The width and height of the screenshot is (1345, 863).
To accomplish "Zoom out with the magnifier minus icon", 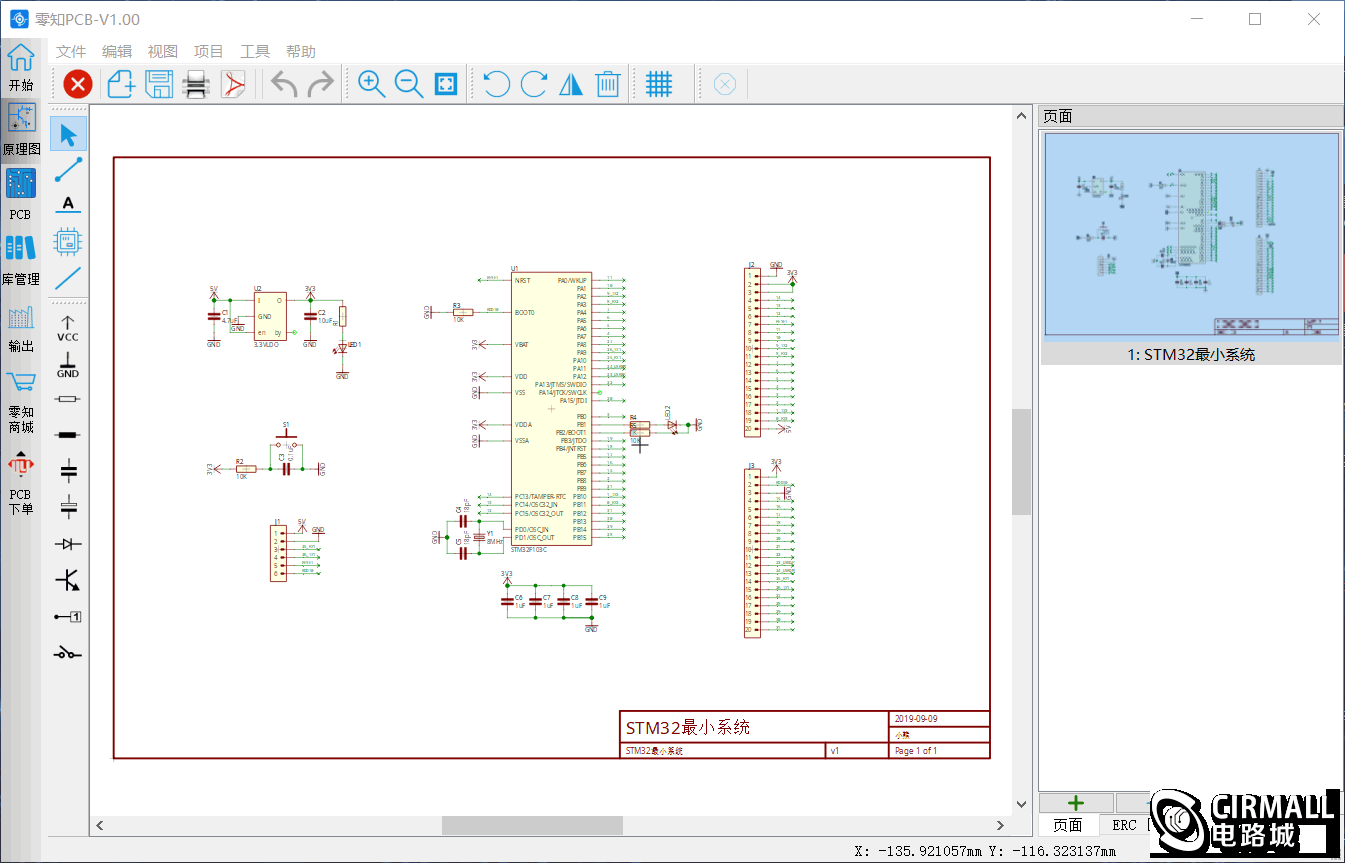I will tap(409, 85).
